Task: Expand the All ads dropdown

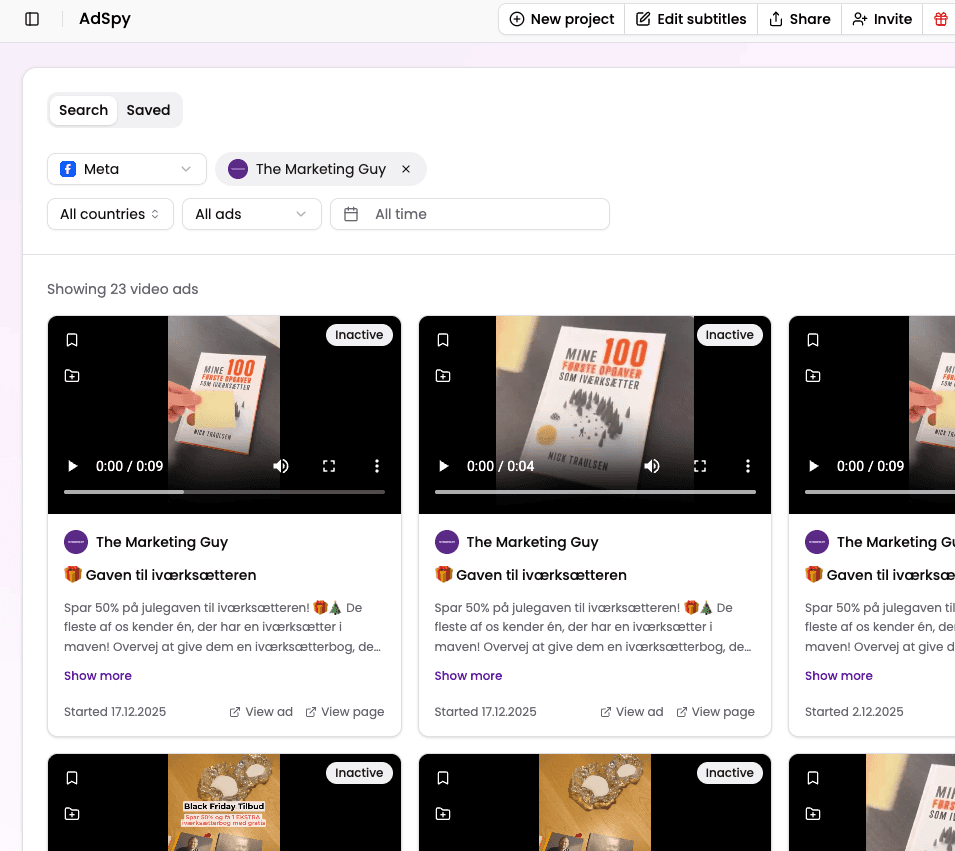Action: pyautogui.click(x=252, y=214)
